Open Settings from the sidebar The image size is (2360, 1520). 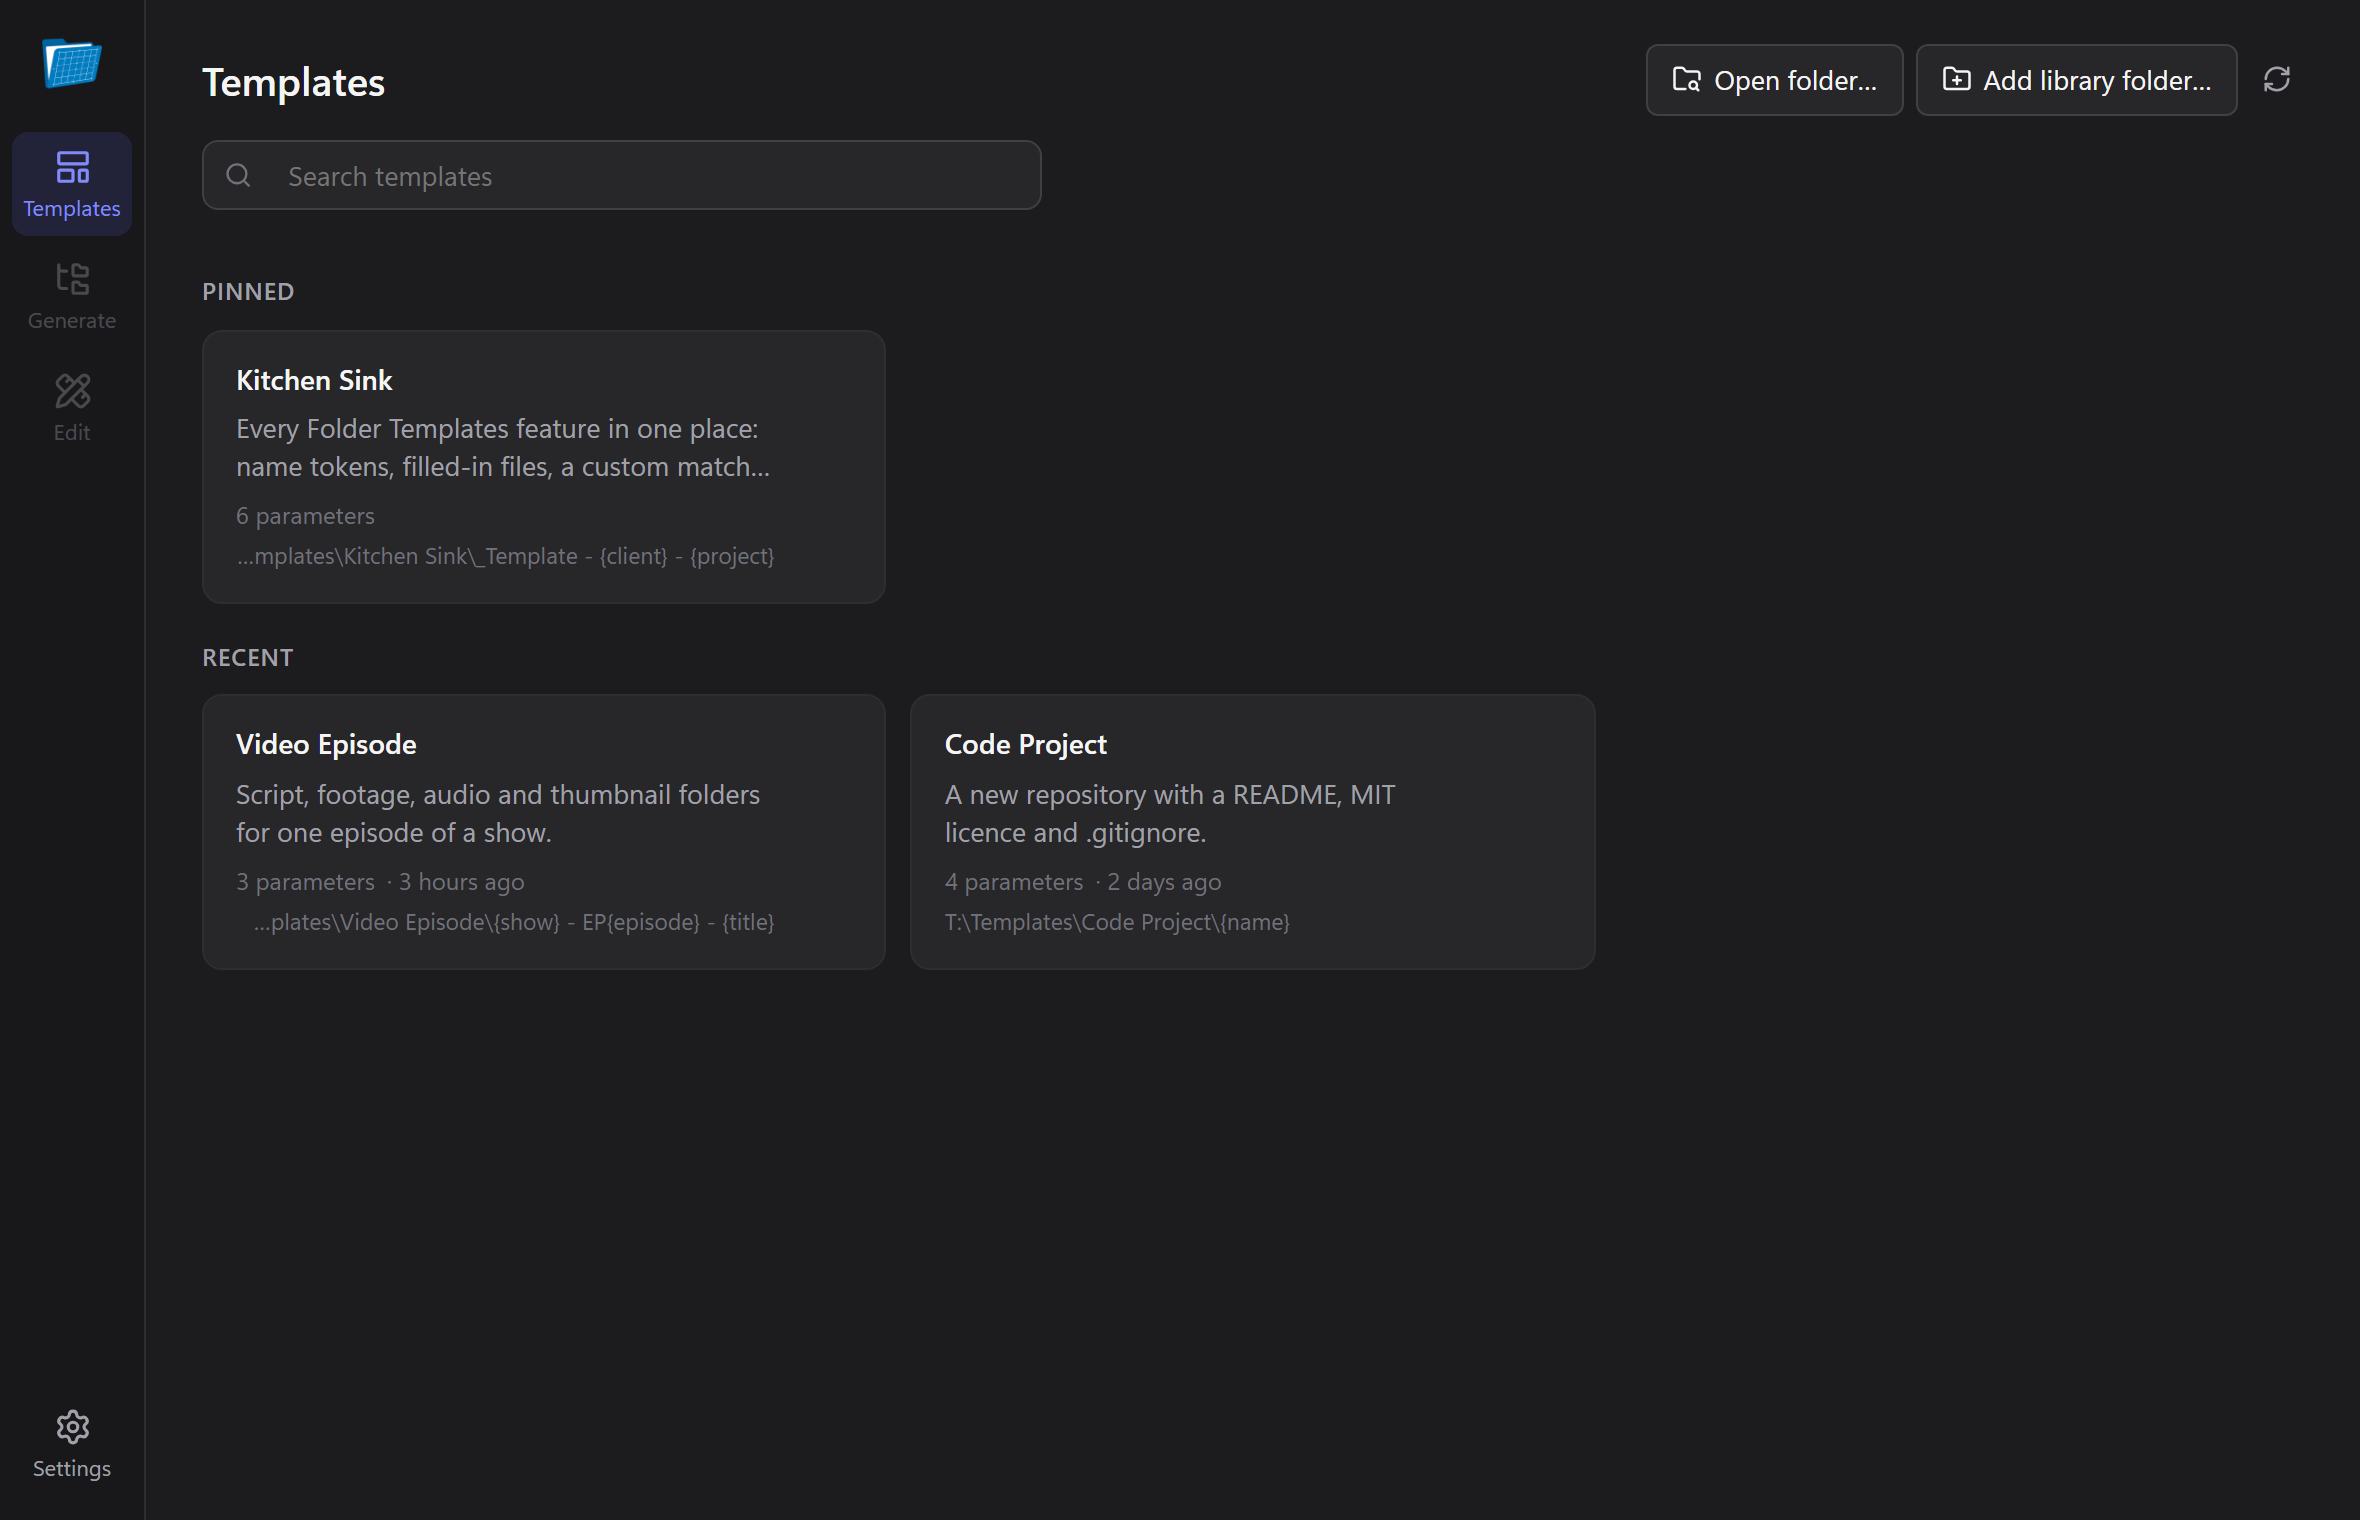coord(72,1444)
